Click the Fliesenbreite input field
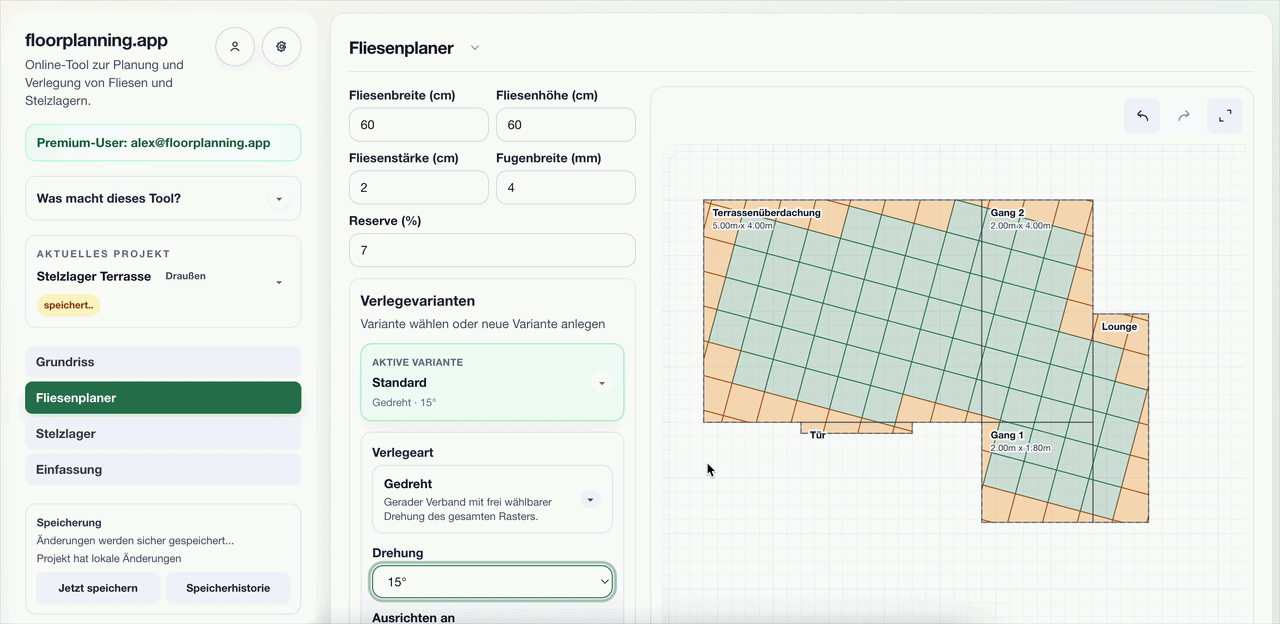The width and height of the screenshot is (1280, 624). point(419,125)
